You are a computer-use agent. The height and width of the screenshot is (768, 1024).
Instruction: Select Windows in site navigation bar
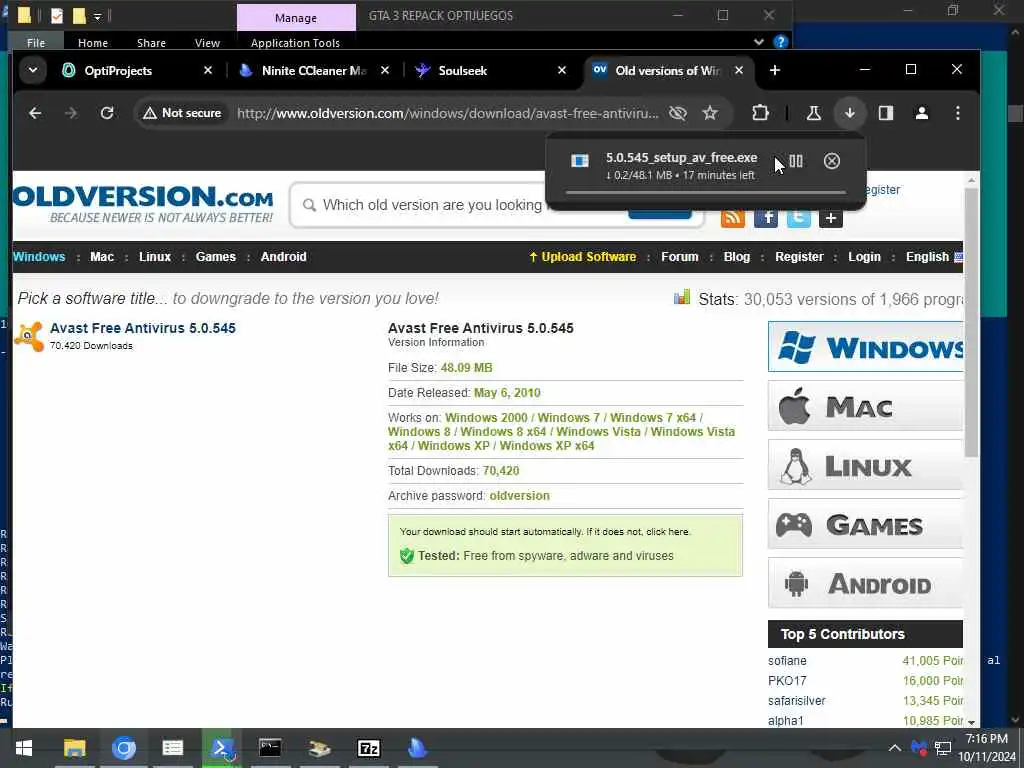tap(39, 257)
